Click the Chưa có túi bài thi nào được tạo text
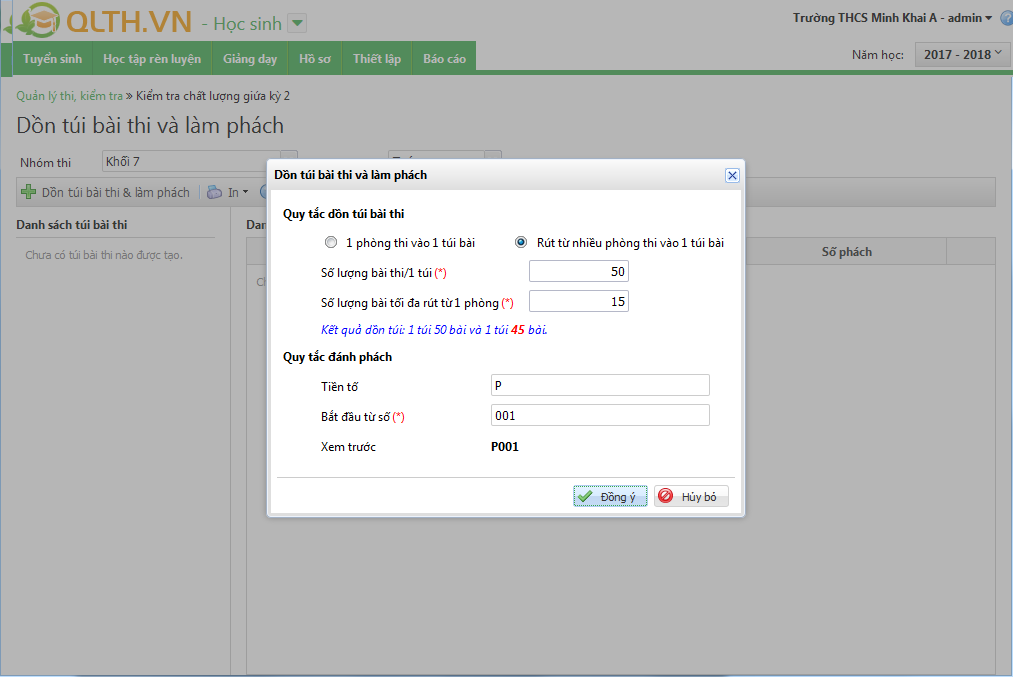This screenshot has height=677, width=1013. (x=104, y=255)
